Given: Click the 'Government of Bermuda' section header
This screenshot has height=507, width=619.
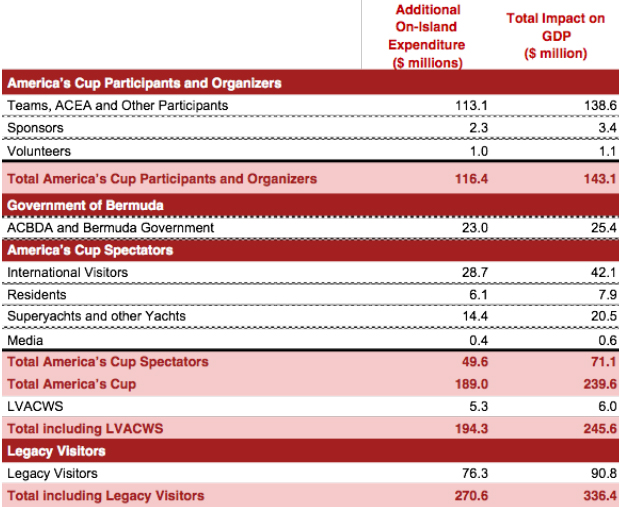Looking at the screenshot, I should click(x=84, y=204).
